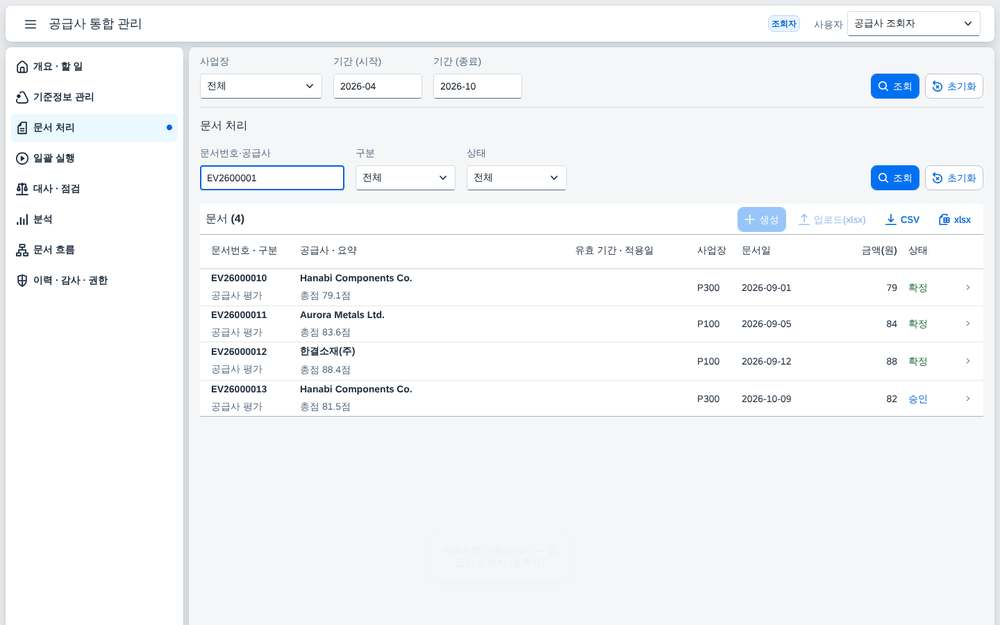Viewport: 1000px width, 625px height.
Task: Select 일괄 실행 in sidebar
Action: 94,158
